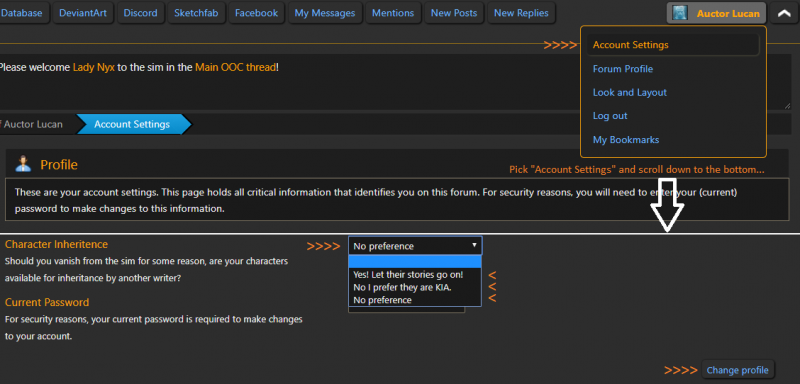The width and height of the screenshot is (800, 384).
Task: Open the Sketchfab navigation button
Action: tap(196, 13)
